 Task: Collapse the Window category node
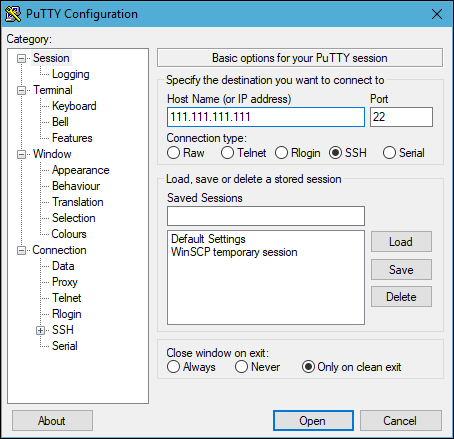pyautogui.click(x=21, y=154)
